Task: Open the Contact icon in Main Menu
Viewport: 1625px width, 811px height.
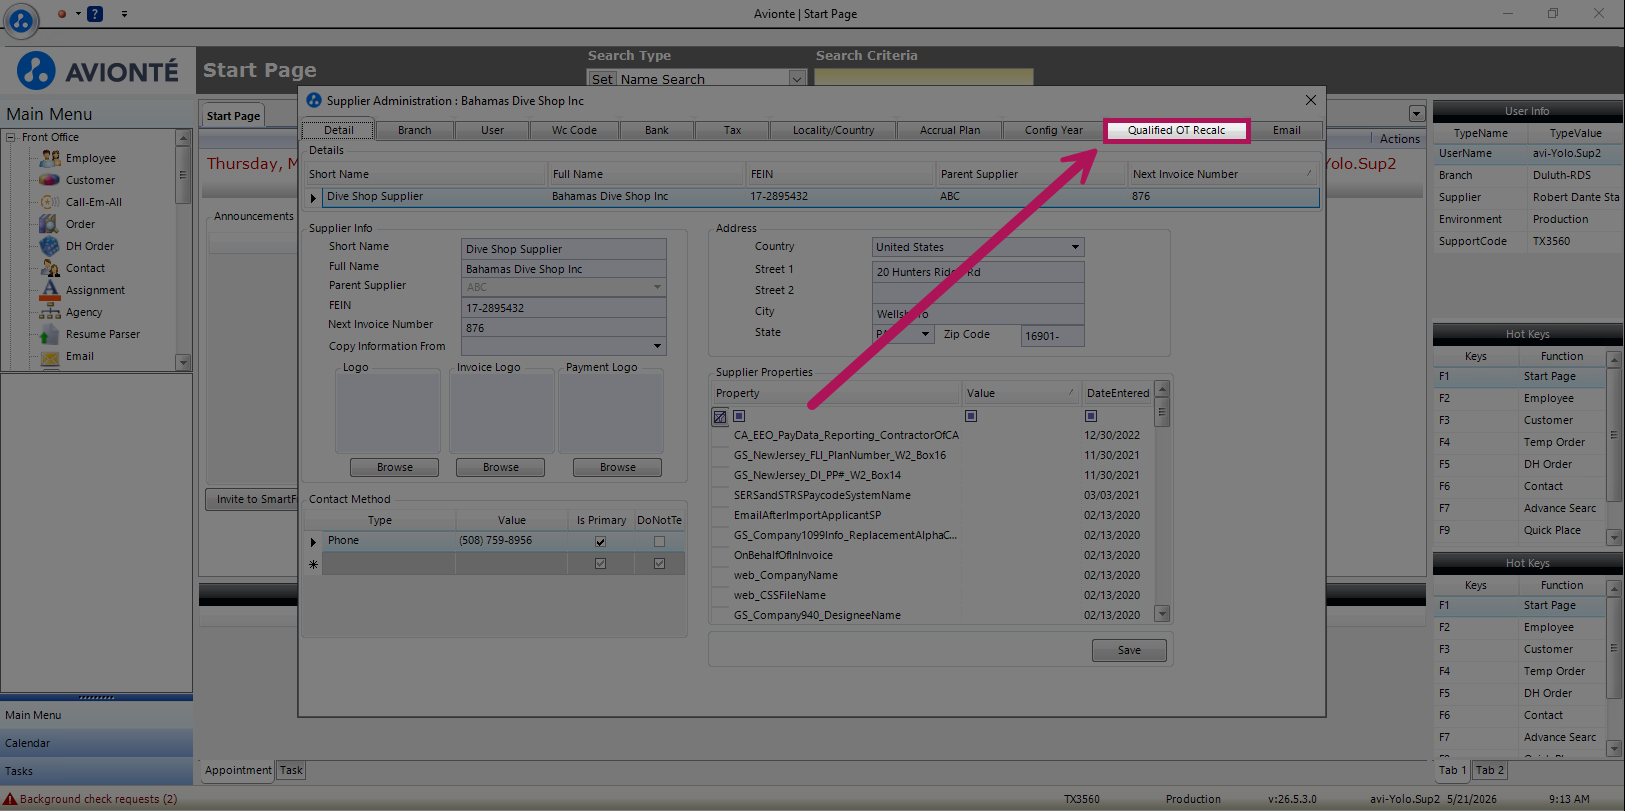Action: [x=50, y=268]
